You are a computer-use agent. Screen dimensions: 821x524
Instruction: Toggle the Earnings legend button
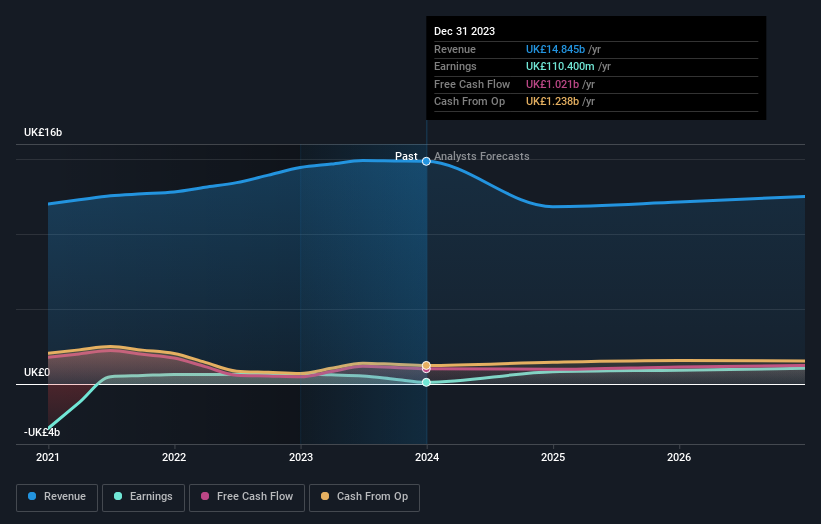click(143, 497)
